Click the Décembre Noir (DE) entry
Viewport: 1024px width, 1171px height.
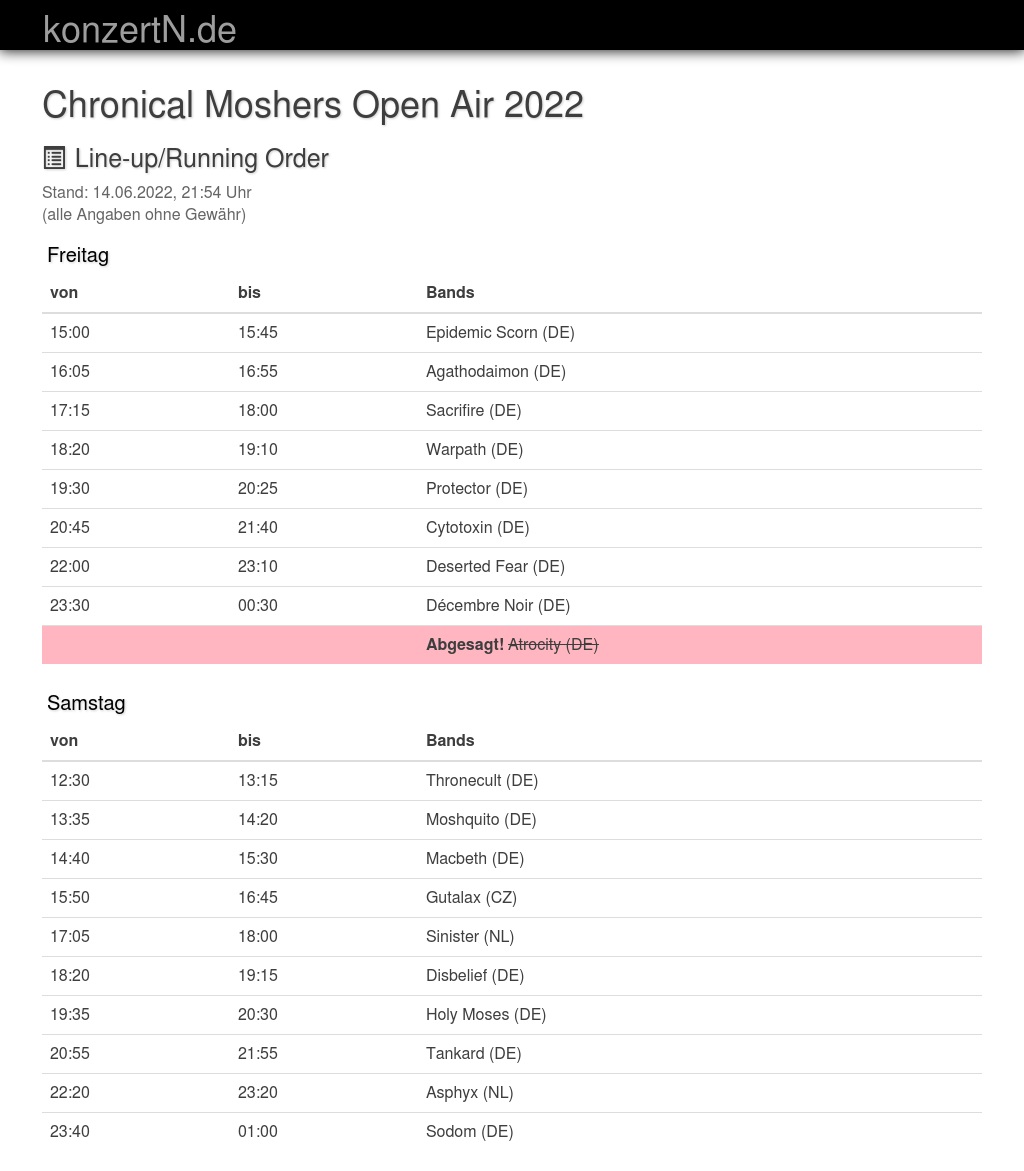pyautogui.click(x=498, y=606)
